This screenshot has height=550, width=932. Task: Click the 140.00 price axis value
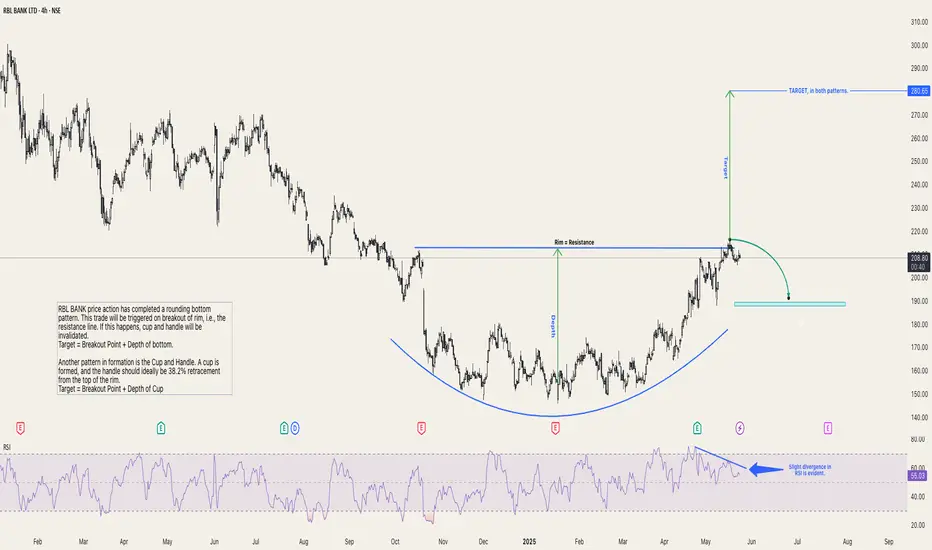click(x=919, y=417)
